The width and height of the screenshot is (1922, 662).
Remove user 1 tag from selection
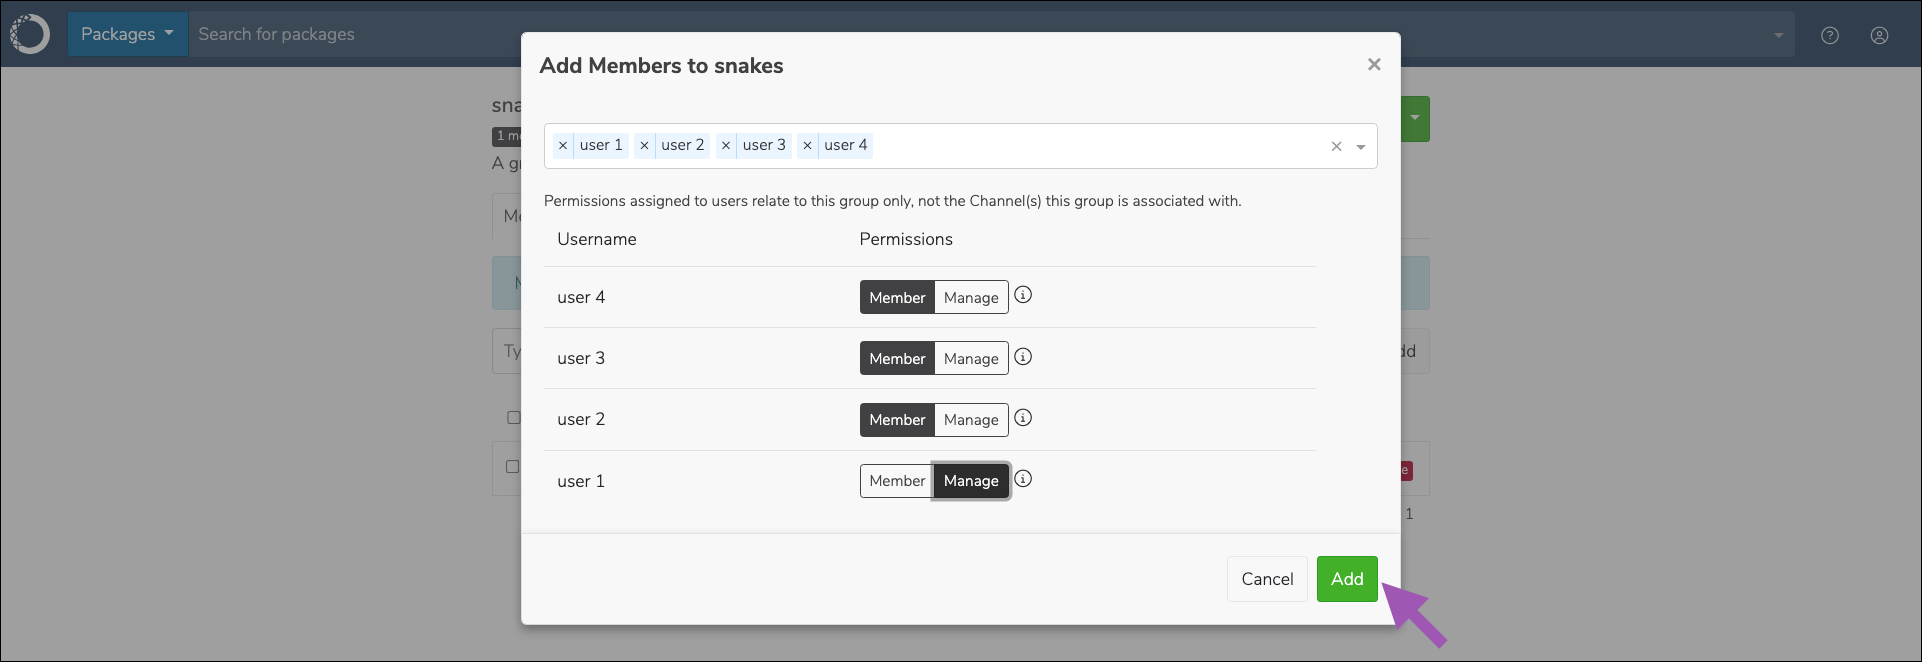[563, 146]
